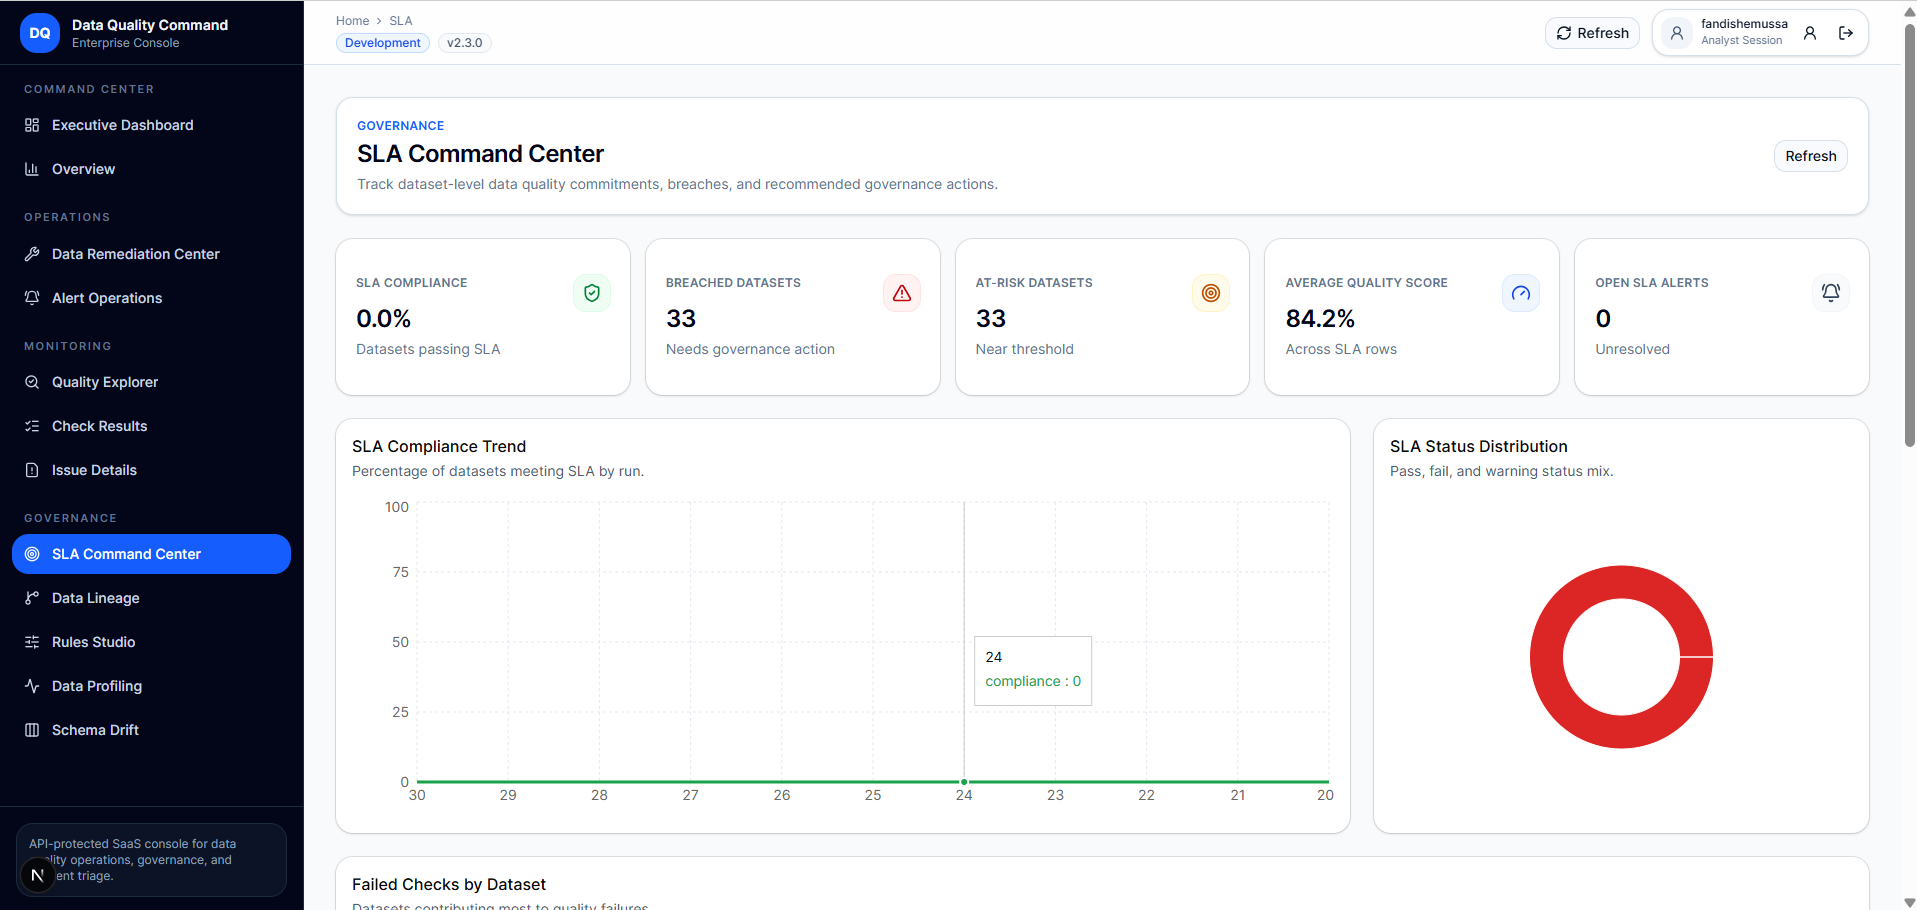Viewport: 1917px width, 910px height.
Task: Click the Breached Datasets warning icon
Action: pos(902,293)
